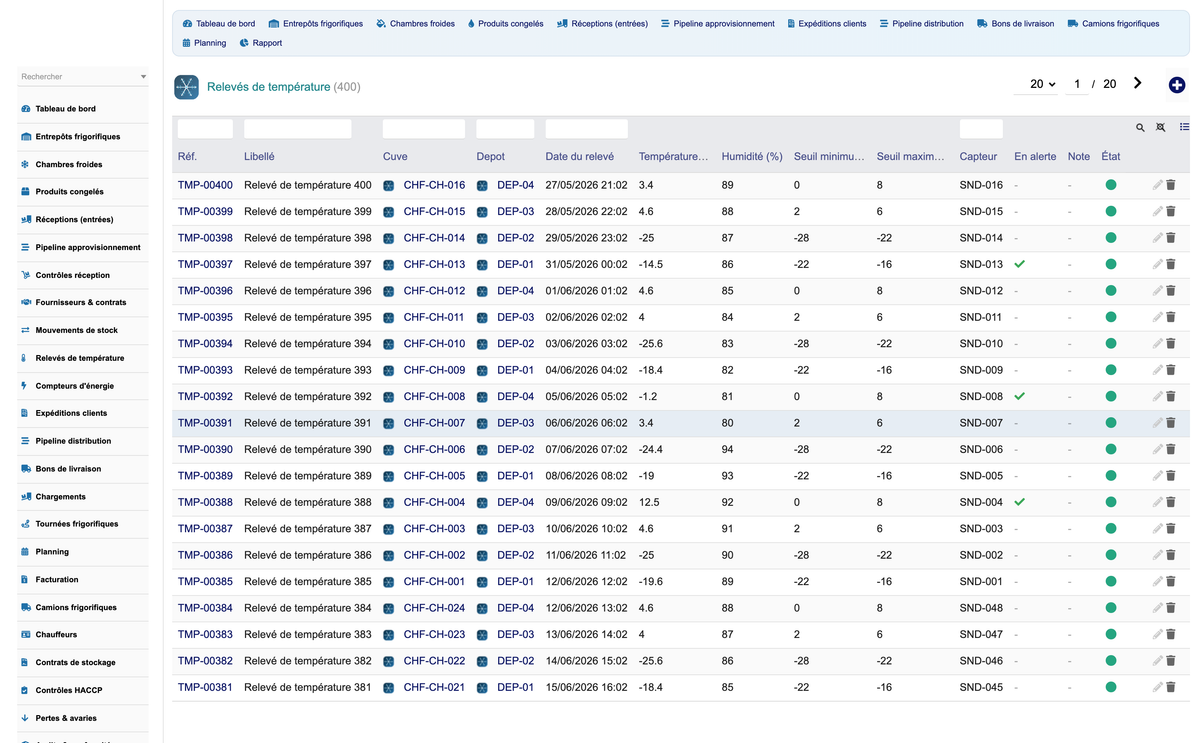Open cuve link CHF-CH-013
The height and width of the screenshot is (743, 1200).
[x=434, y=264]
